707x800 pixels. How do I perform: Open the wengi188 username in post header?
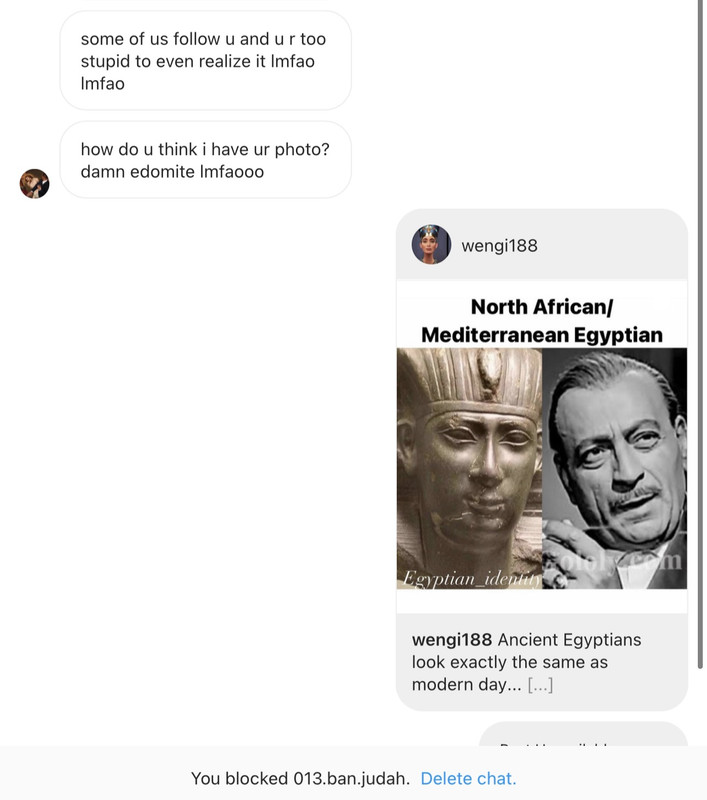click(499, 245)
